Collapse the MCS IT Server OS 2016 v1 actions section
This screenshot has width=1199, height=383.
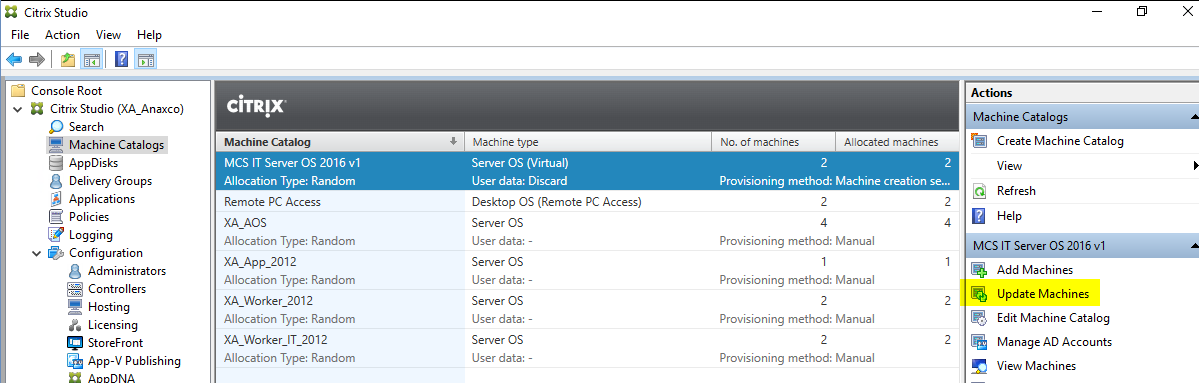[1194, 246]
